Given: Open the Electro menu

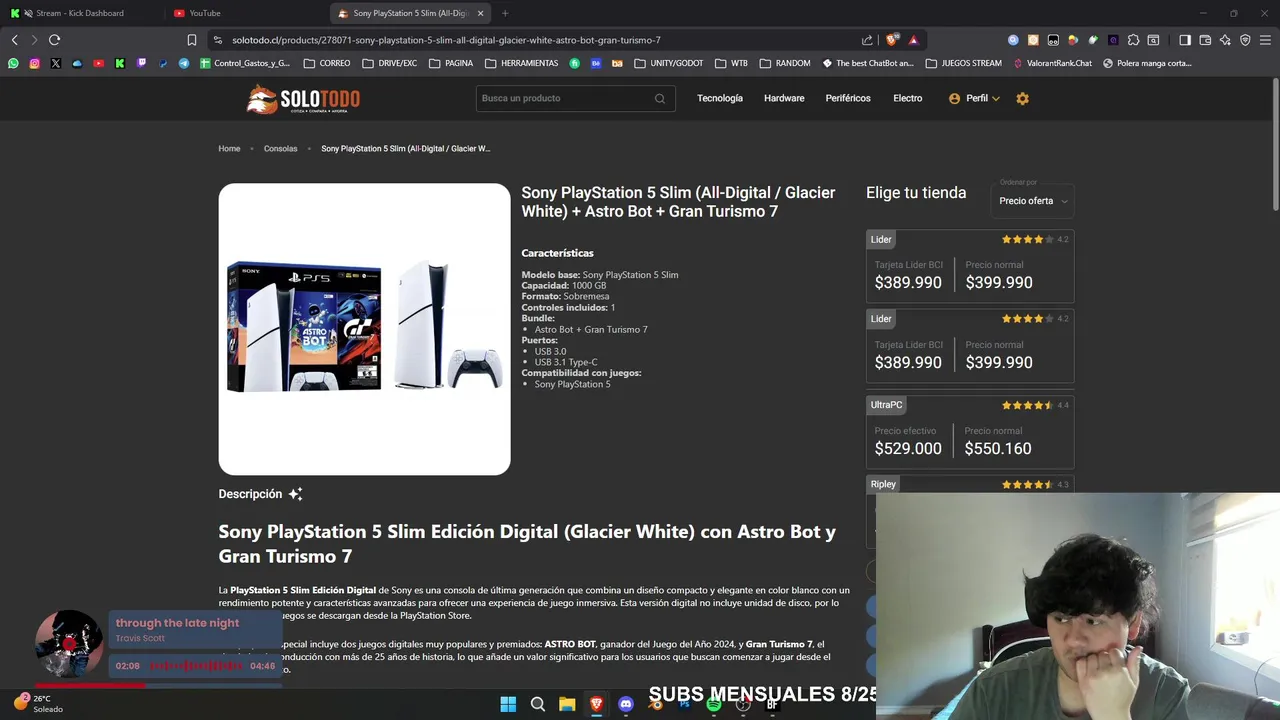Looking at the screenshot, I should point(908,98).
